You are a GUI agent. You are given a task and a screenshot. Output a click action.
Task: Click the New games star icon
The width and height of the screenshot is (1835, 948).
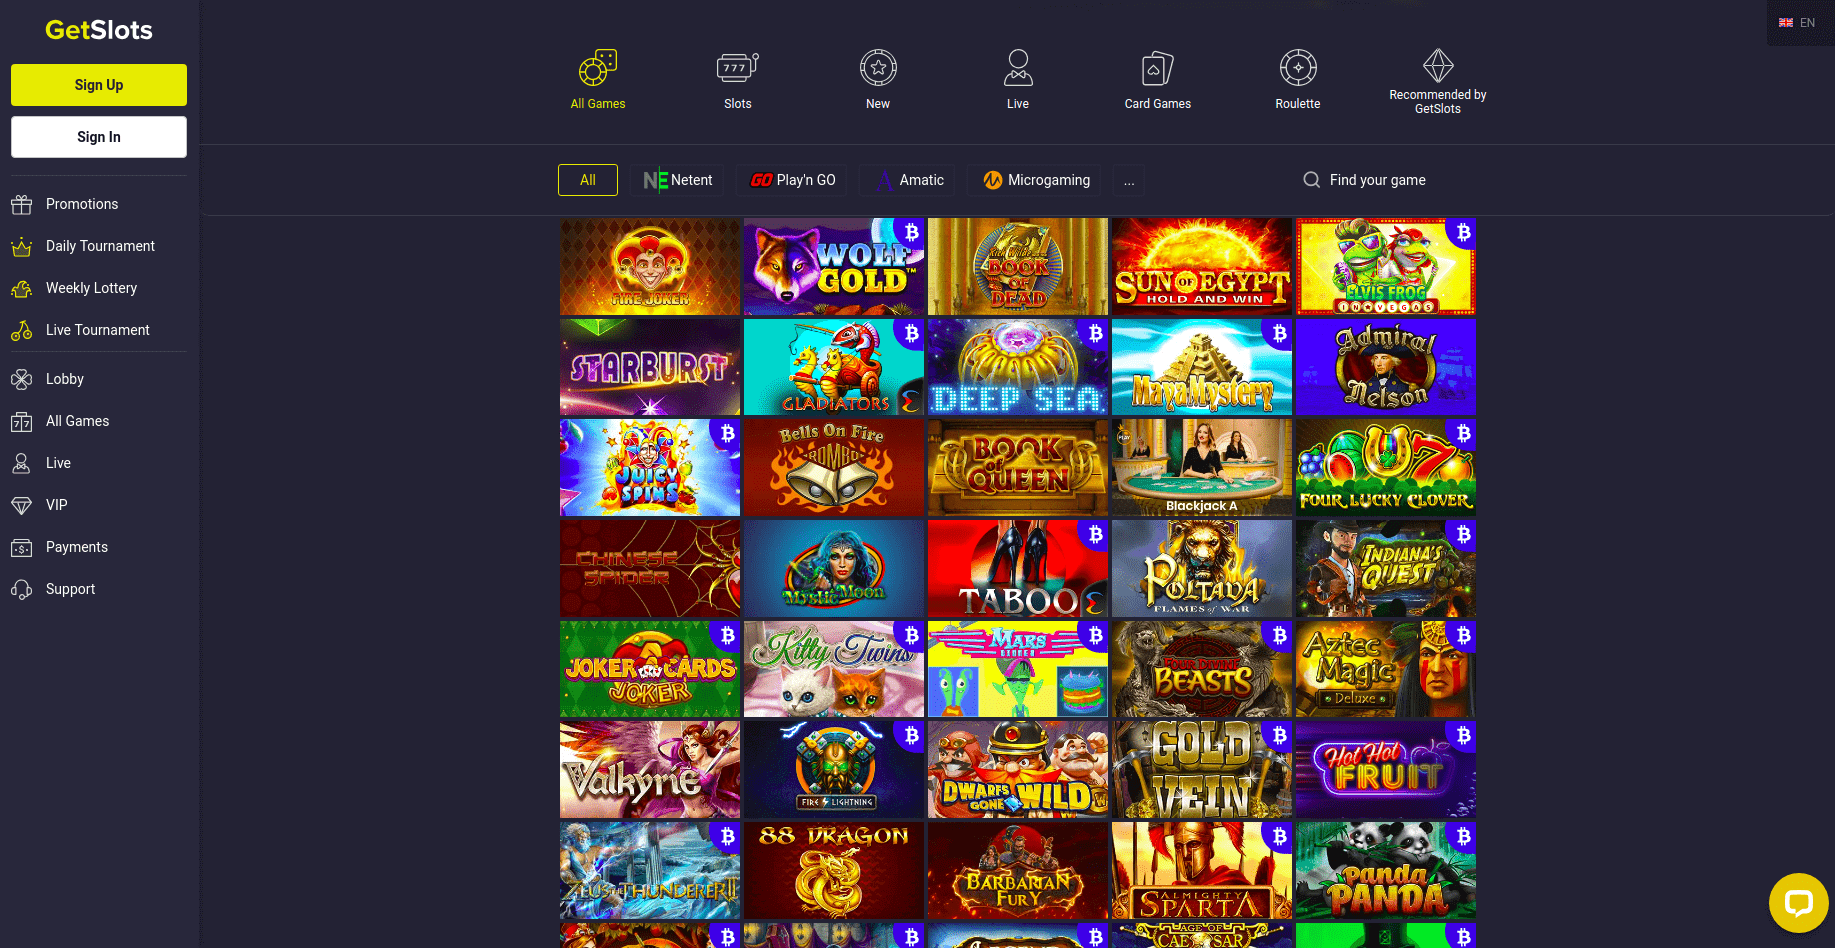tap(878, 68)
